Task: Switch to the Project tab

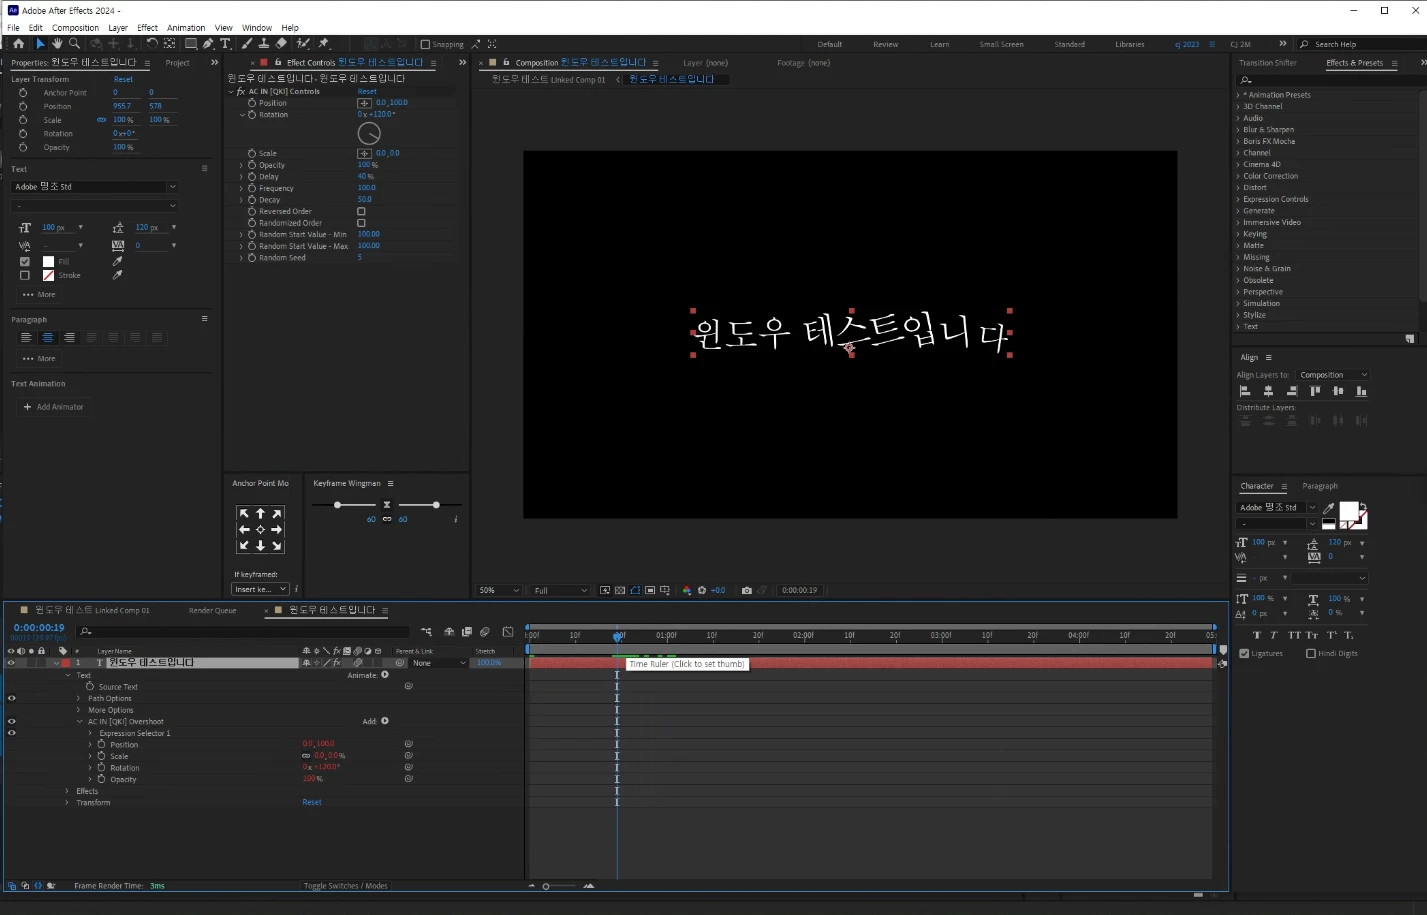Action: [177, 63]
